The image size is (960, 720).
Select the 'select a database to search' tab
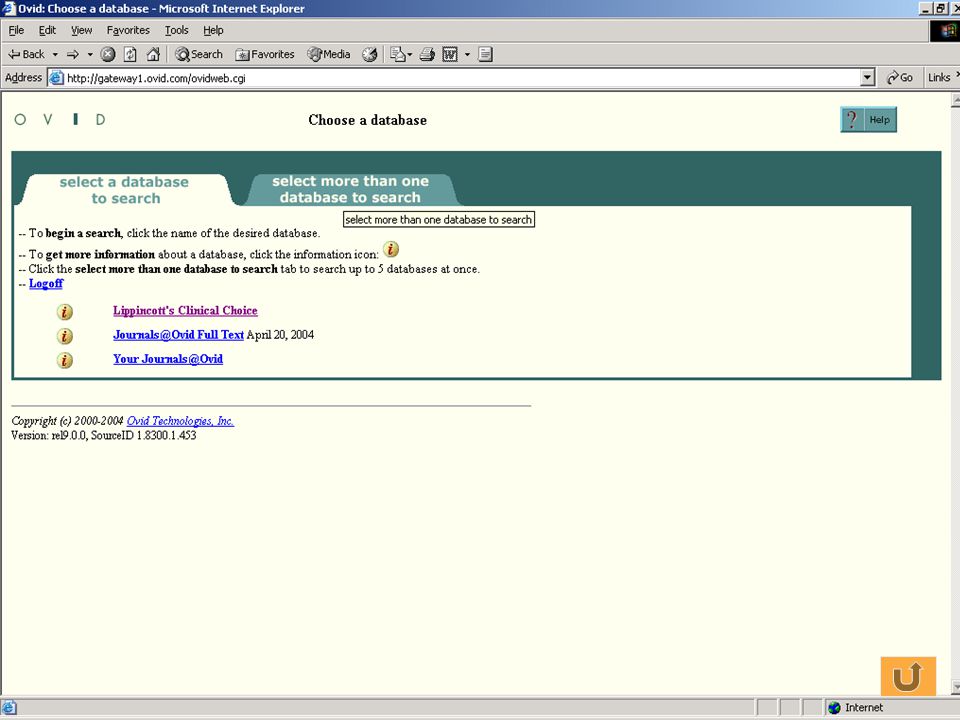[x=125, y=190]
